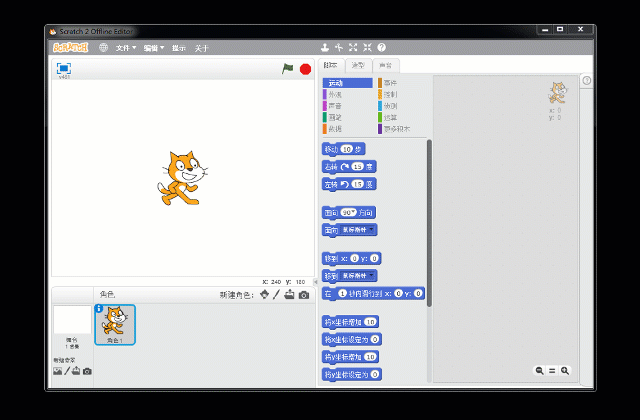The height and width of the screenshot is (420, 640).
Task: Paint a new sprite
Action: click(x=276, y=294)
